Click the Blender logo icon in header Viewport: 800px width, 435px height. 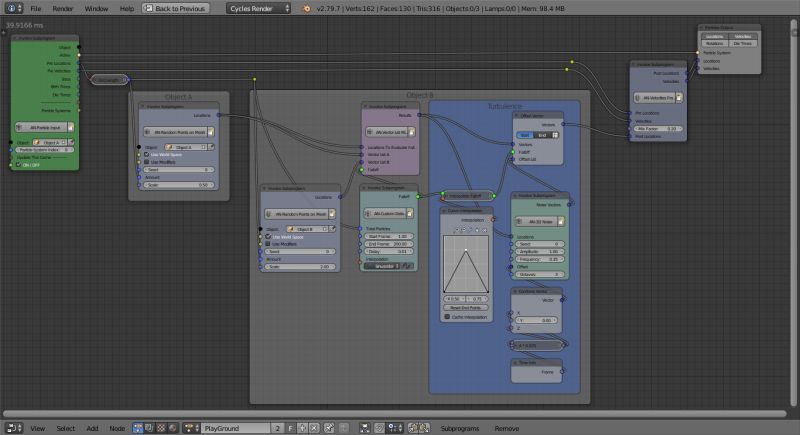[307, 9]
